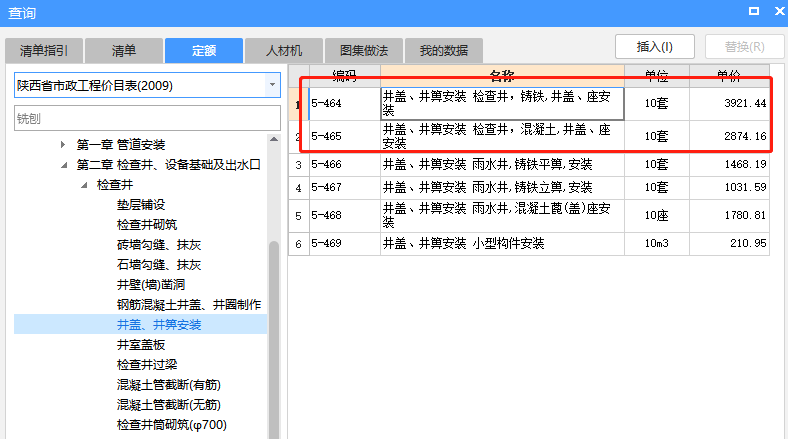Viewport: 788px width, 439px height.
Task: Open the 我的数据 tab
Action: (444, 51)
